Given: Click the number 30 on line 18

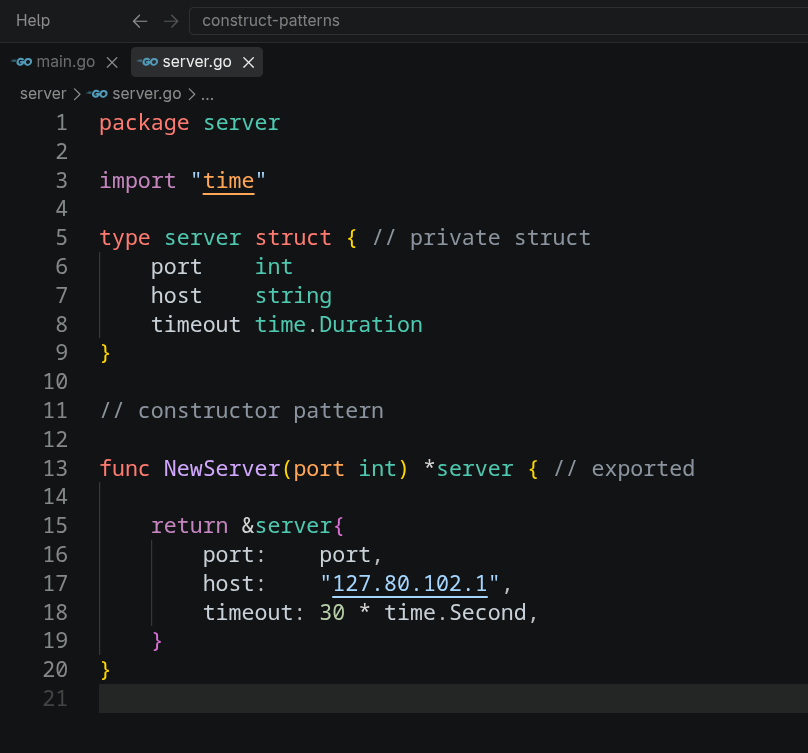Looking at the screenshot, I should click(332, 613).
